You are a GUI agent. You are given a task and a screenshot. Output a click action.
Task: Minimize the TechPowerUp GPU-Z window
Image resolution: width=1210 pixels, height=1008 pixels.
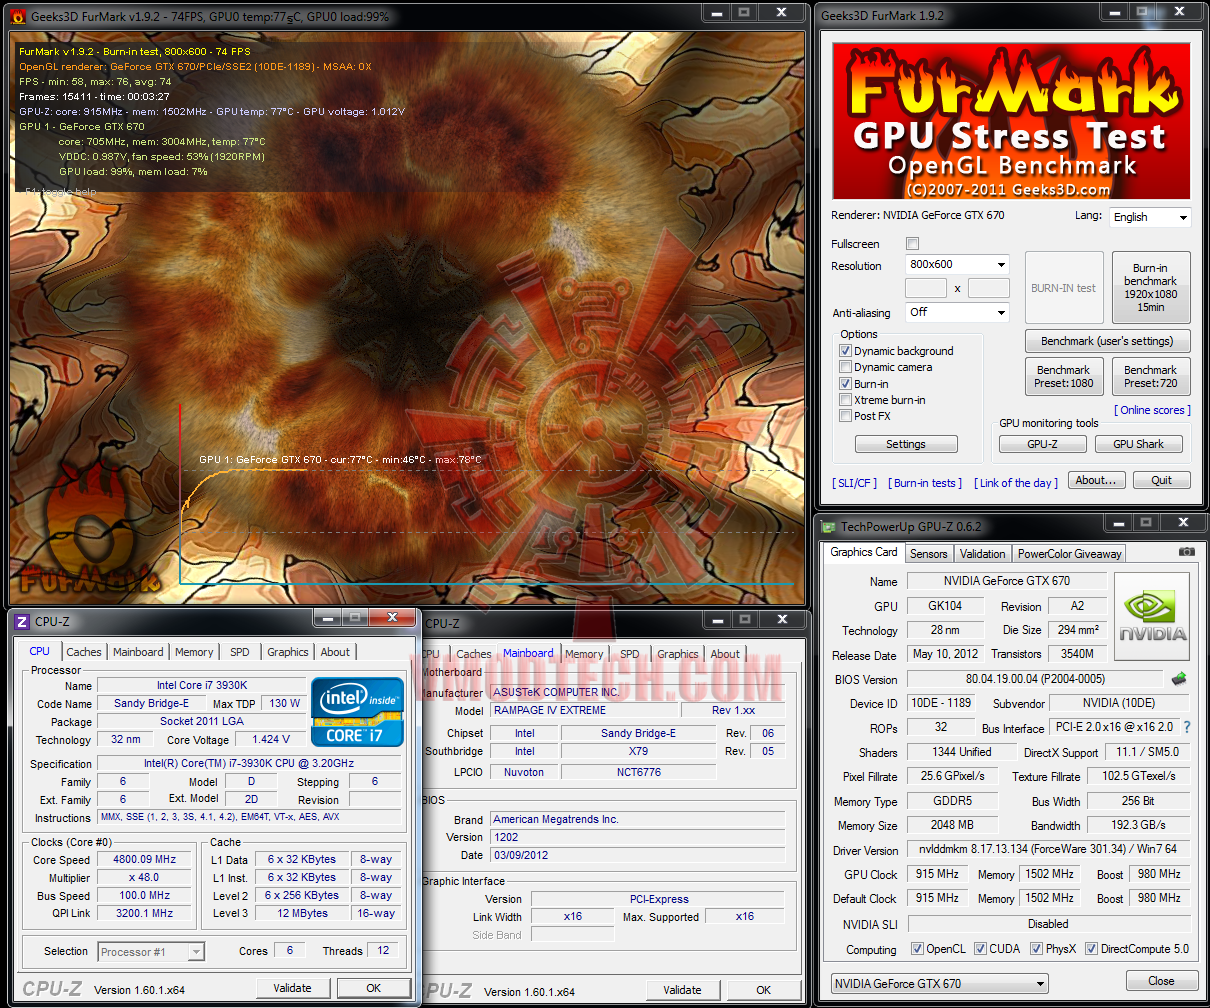(1118, 522)
